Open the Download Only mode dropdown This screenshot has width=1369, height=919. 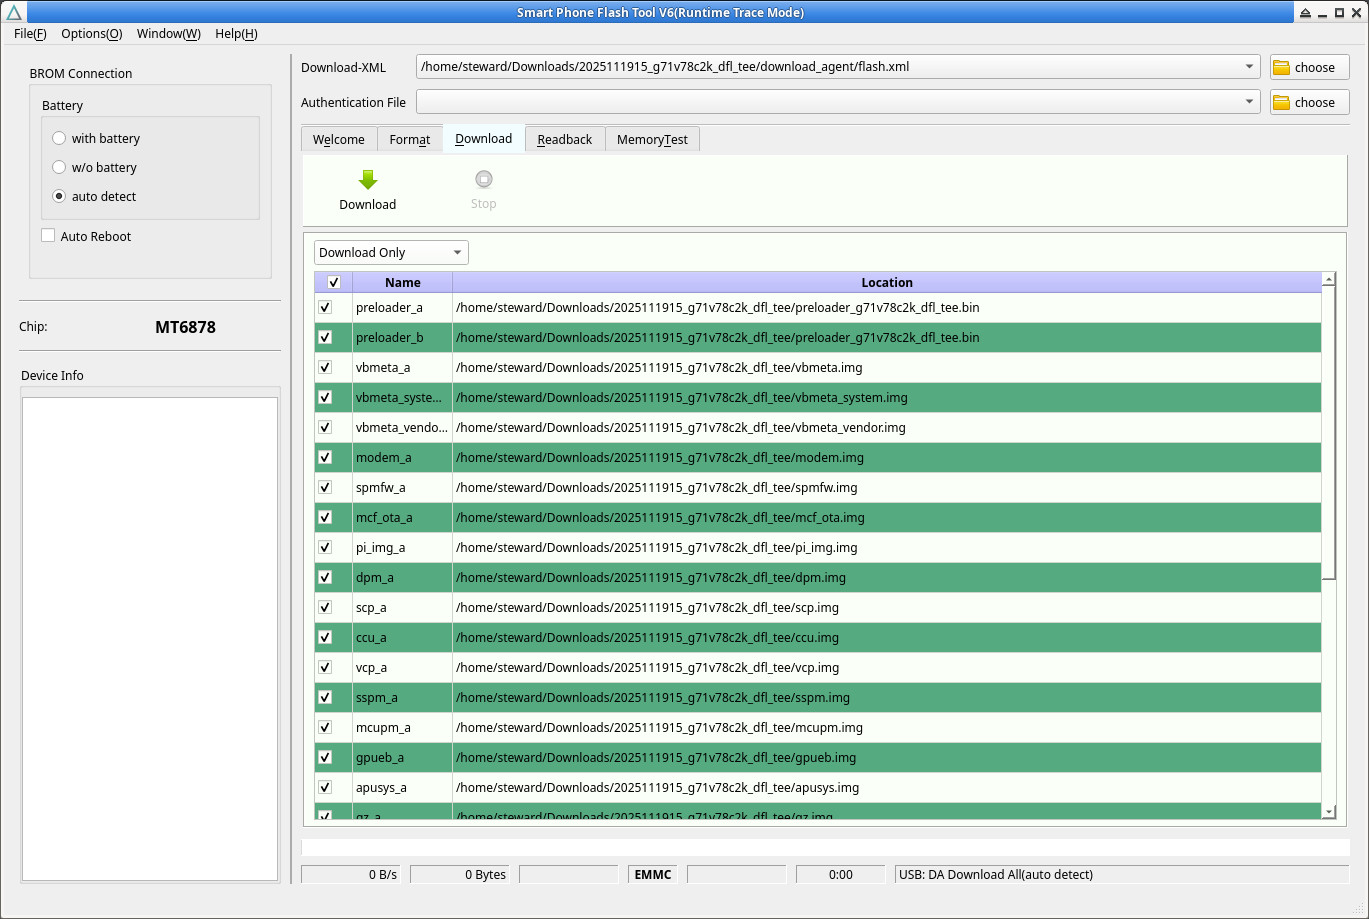pos(391,253)
